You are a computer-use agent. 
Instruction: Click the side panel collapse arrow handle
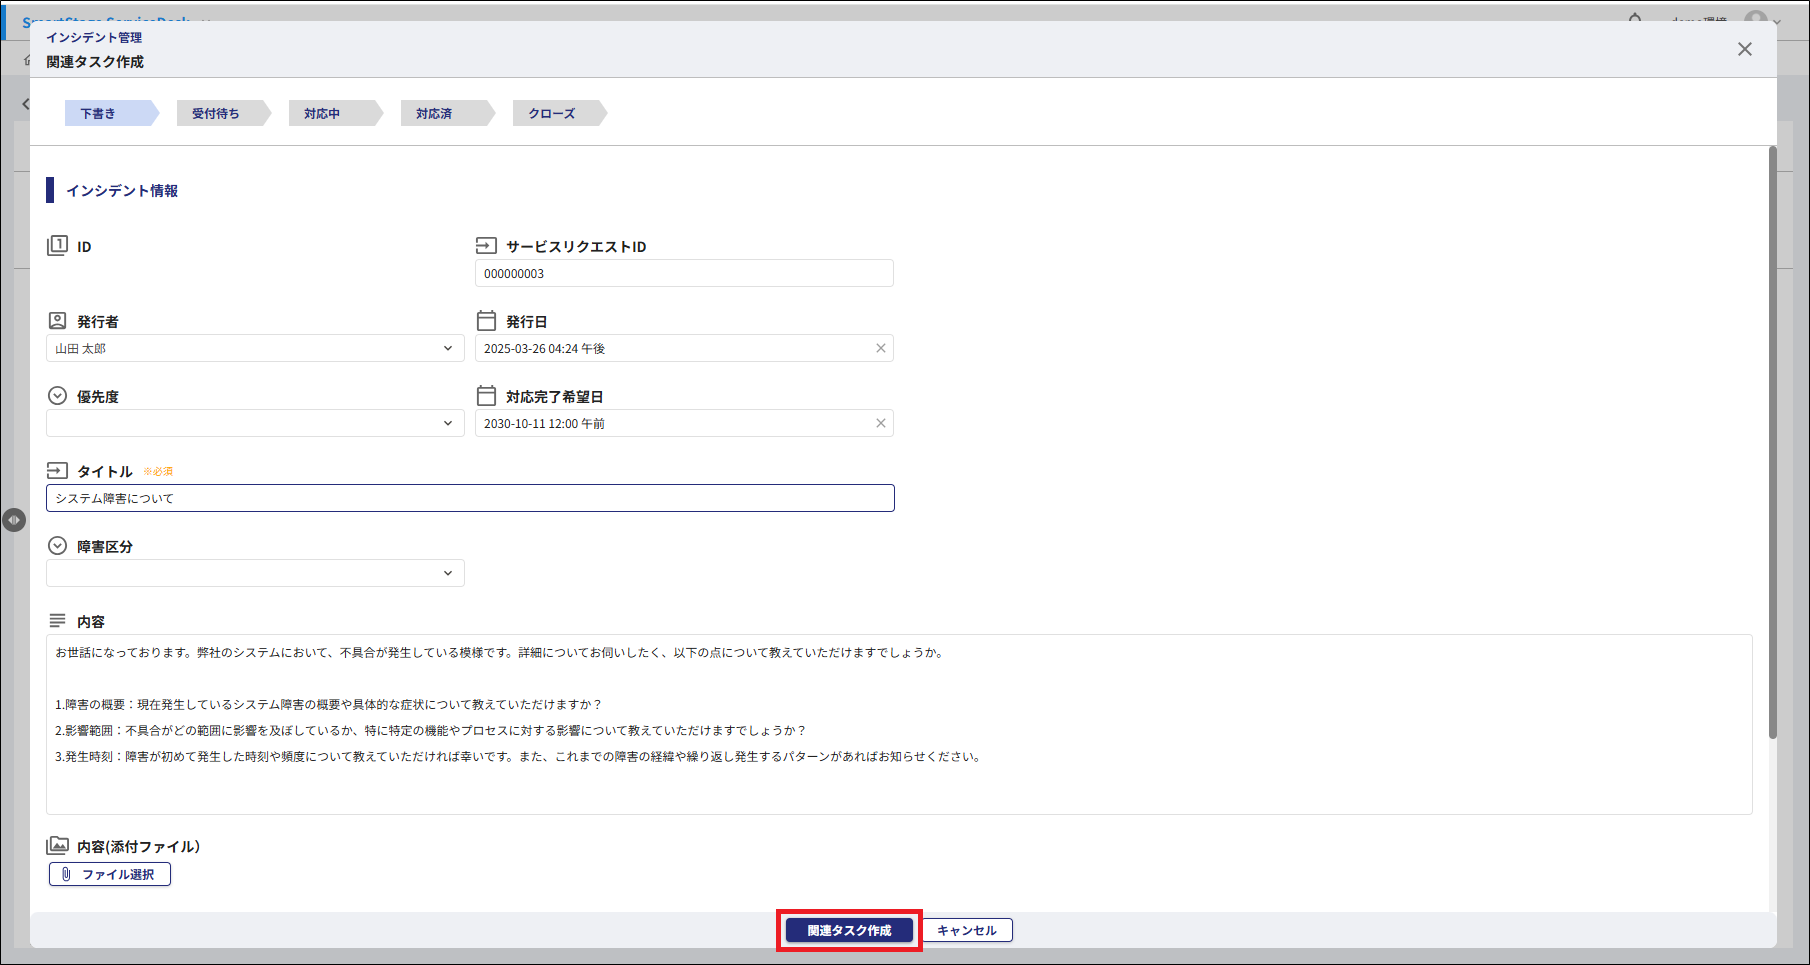(x=14, y=520)
